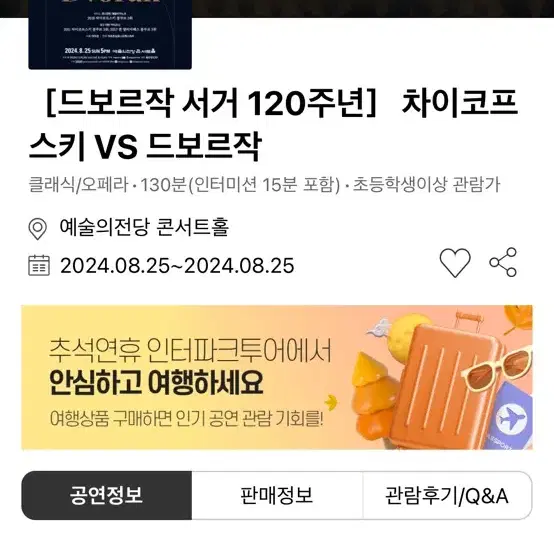
Task: Tap the passport airplane icon in banner
Action: click(x=510, y=418)
